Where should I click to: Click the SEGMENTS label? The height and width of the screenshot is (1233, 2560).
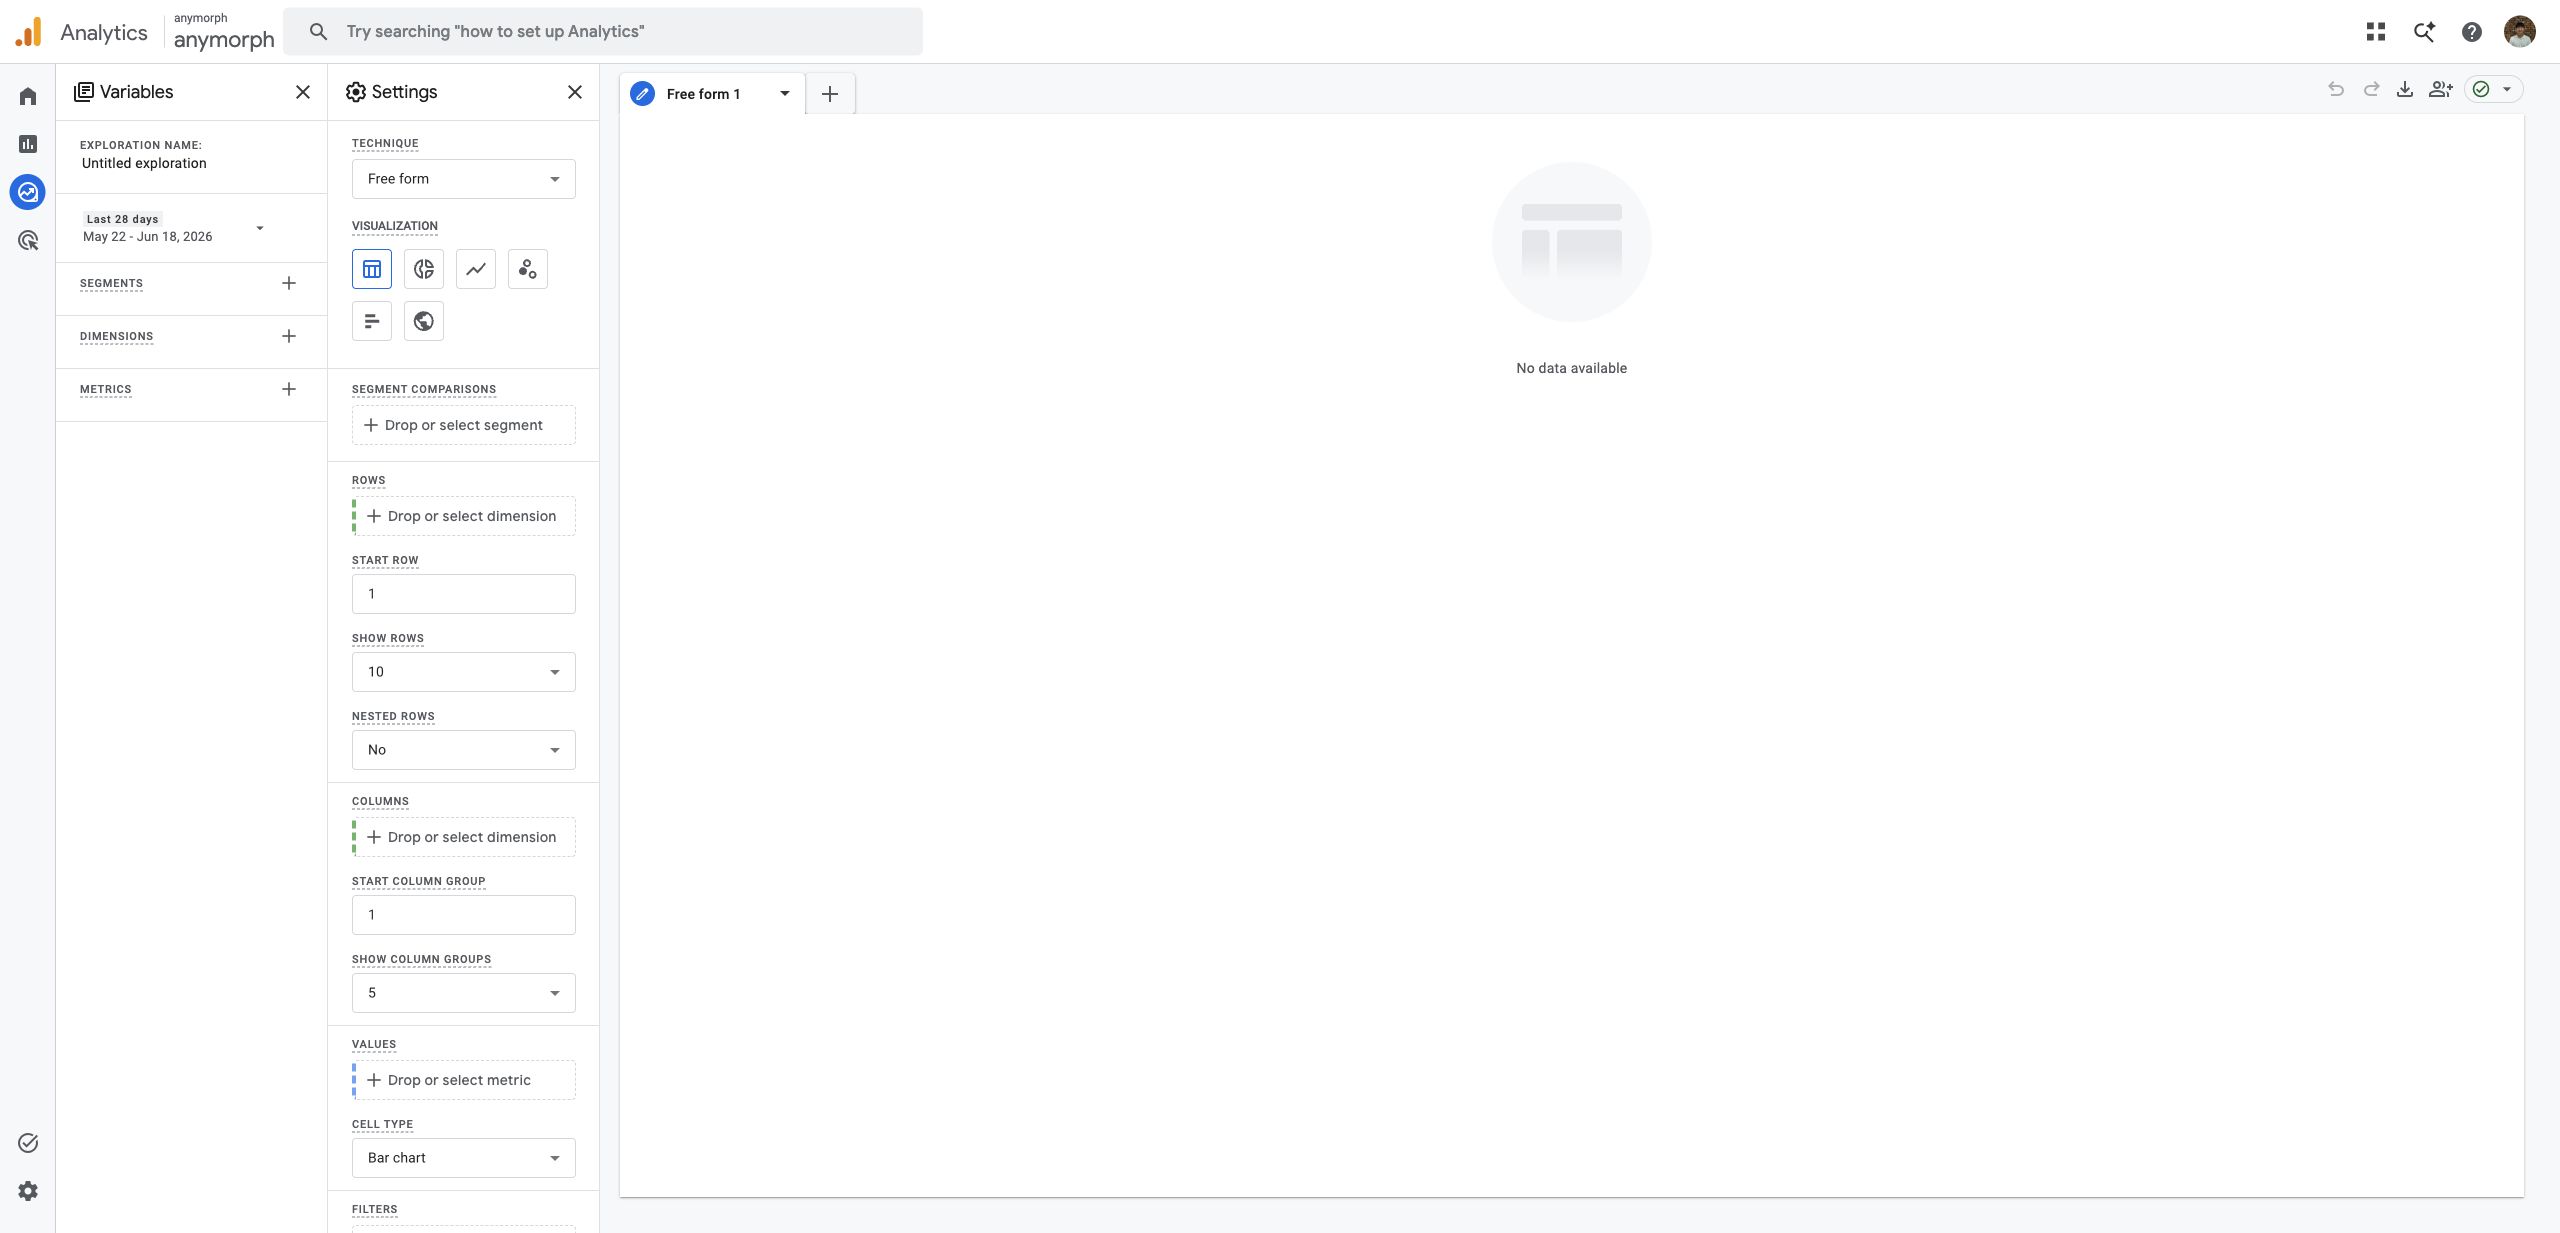tap(111, 284)
